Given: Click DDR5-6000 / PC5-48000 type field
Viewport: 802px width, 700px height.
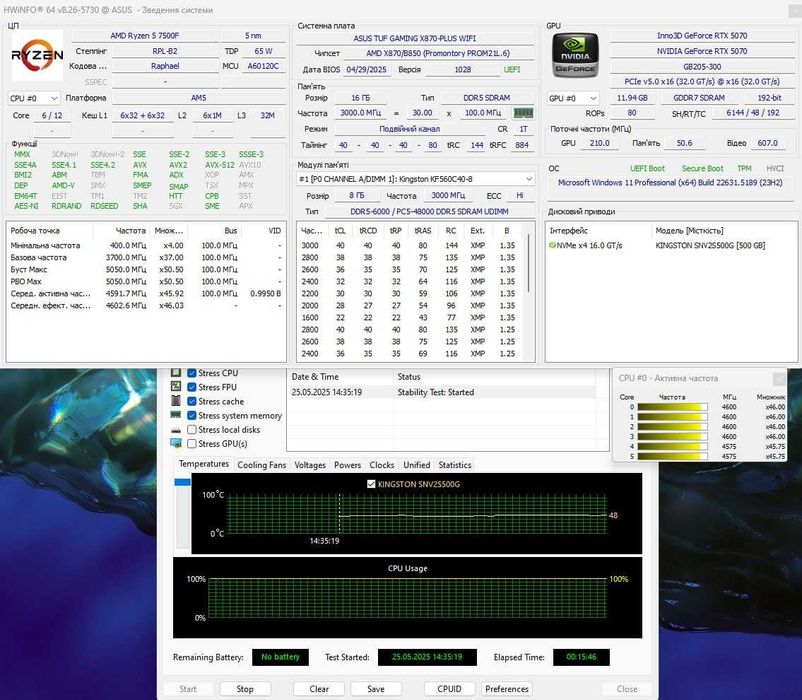Looking at the screenshot, I should click(429, 211).
